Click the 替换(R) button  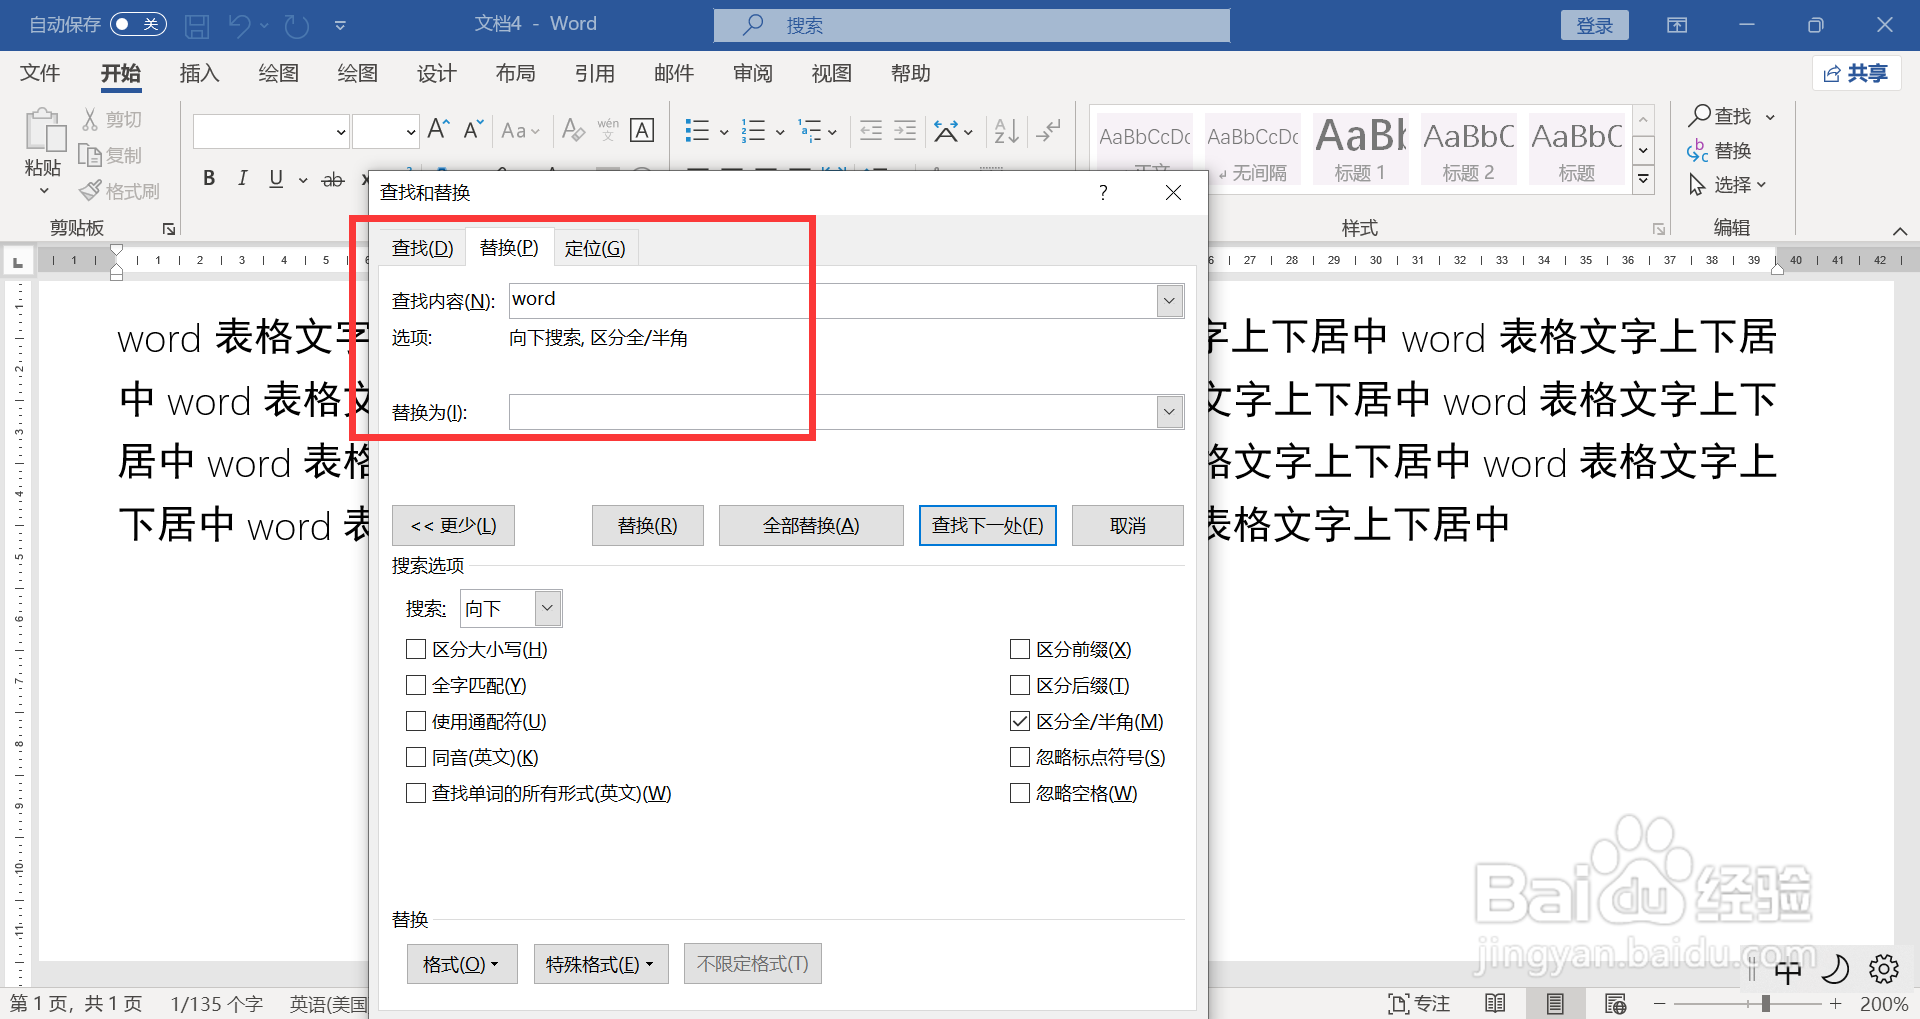(x=648, y=525)
